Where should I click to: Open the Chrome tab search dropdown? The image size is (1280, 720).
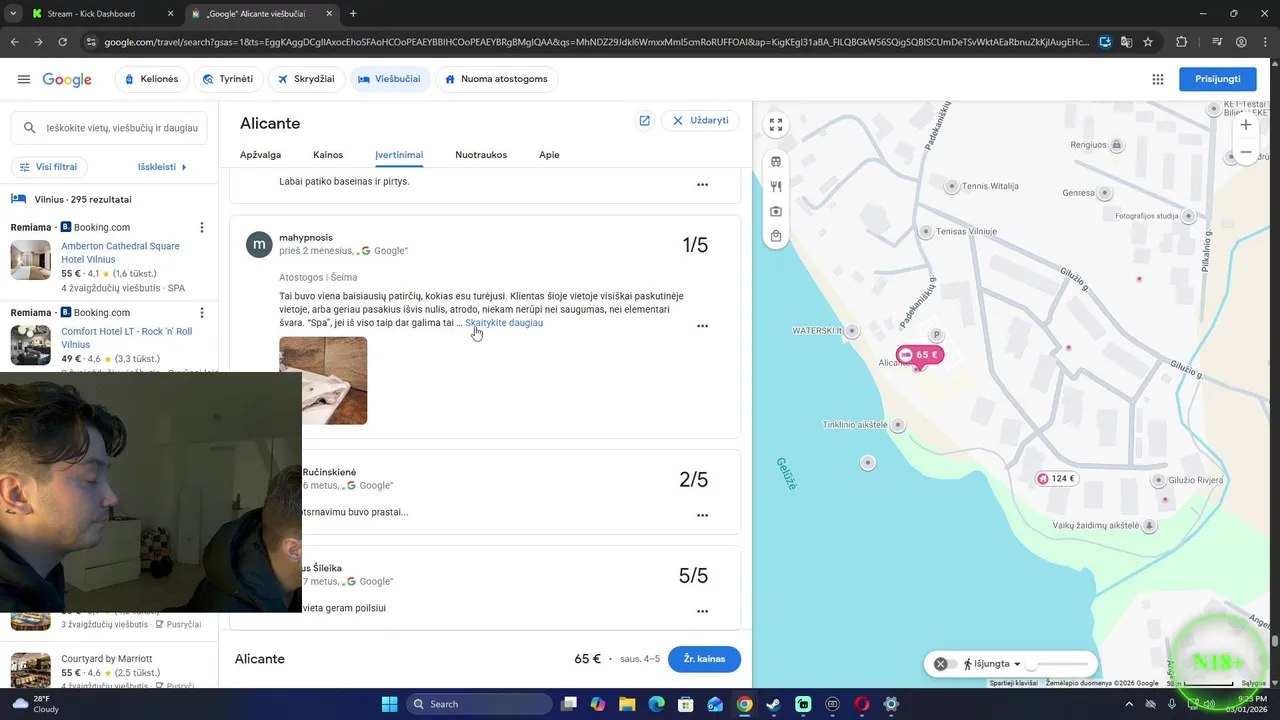[13, 13]
